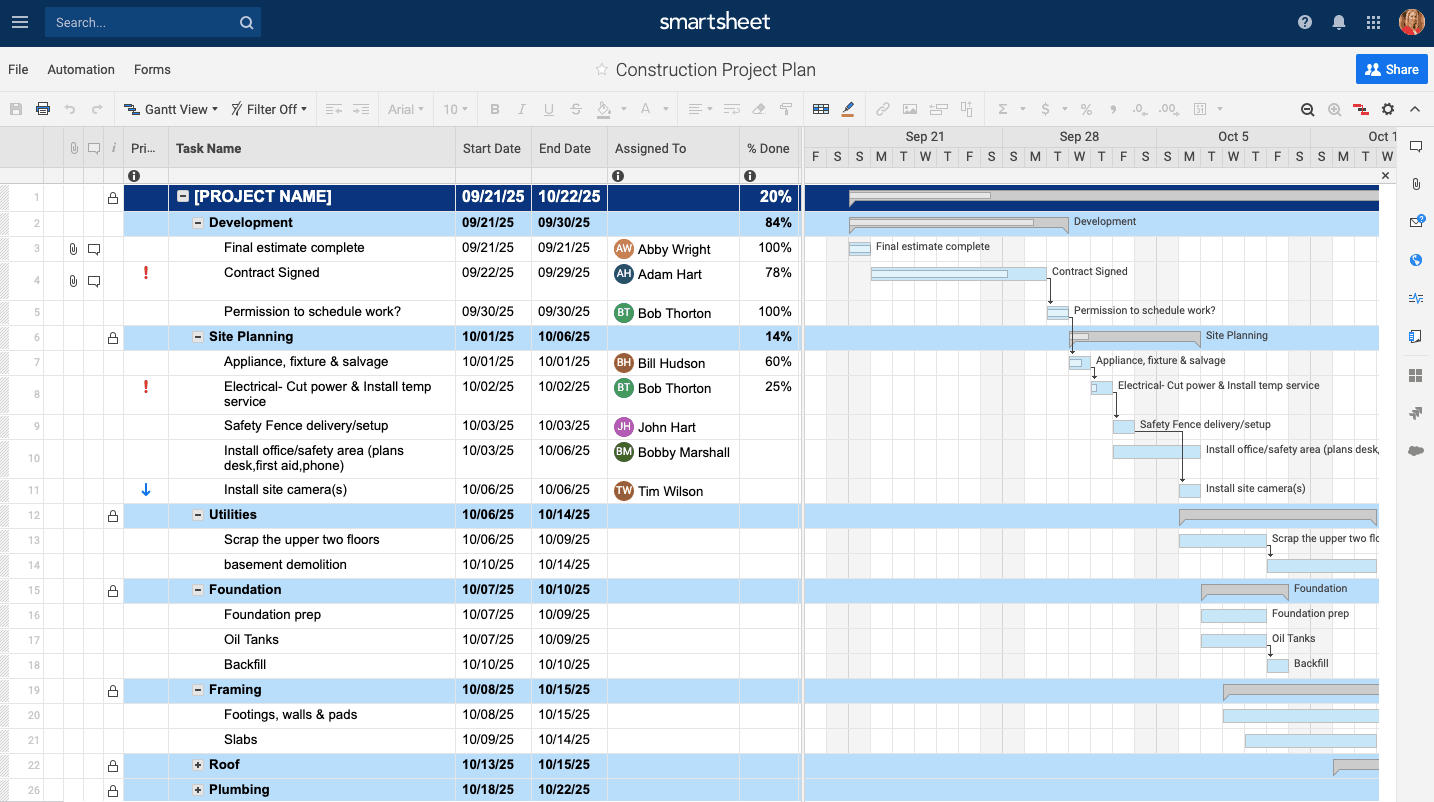Open the highlight changes icon
Image resolution: width=1434 pixels, height=802 pixels.
click(848, 109)
